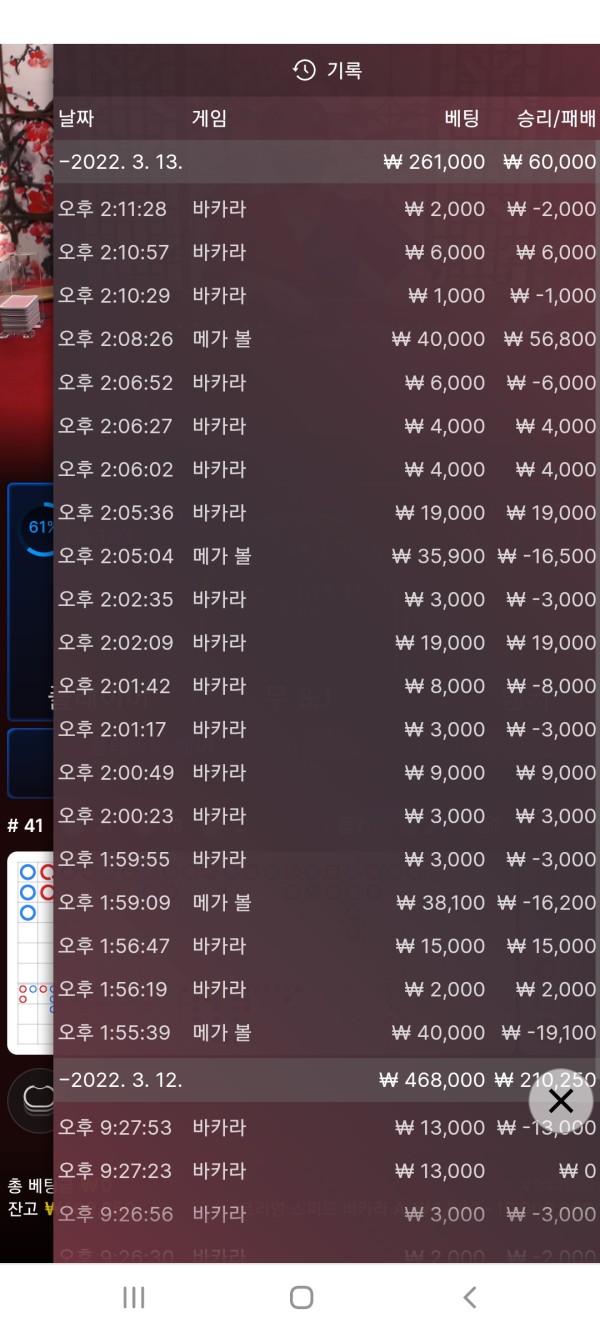600x1333 pixels.
Task: Select the 오후 1:55:39 메가 볼 row
Action: click(x=326, y=1032)
